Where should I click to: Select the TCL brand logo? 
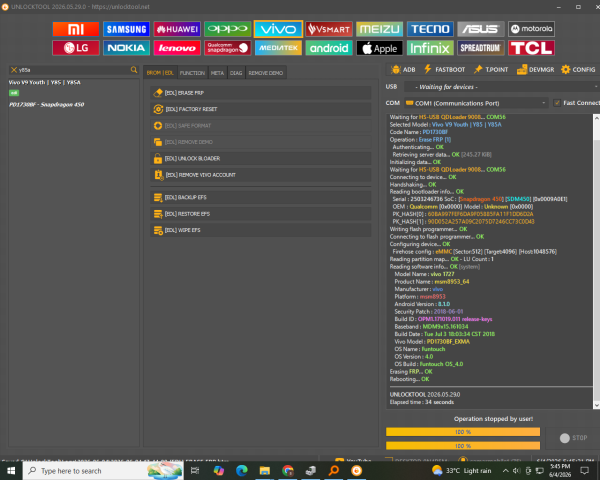click(531, 48)
